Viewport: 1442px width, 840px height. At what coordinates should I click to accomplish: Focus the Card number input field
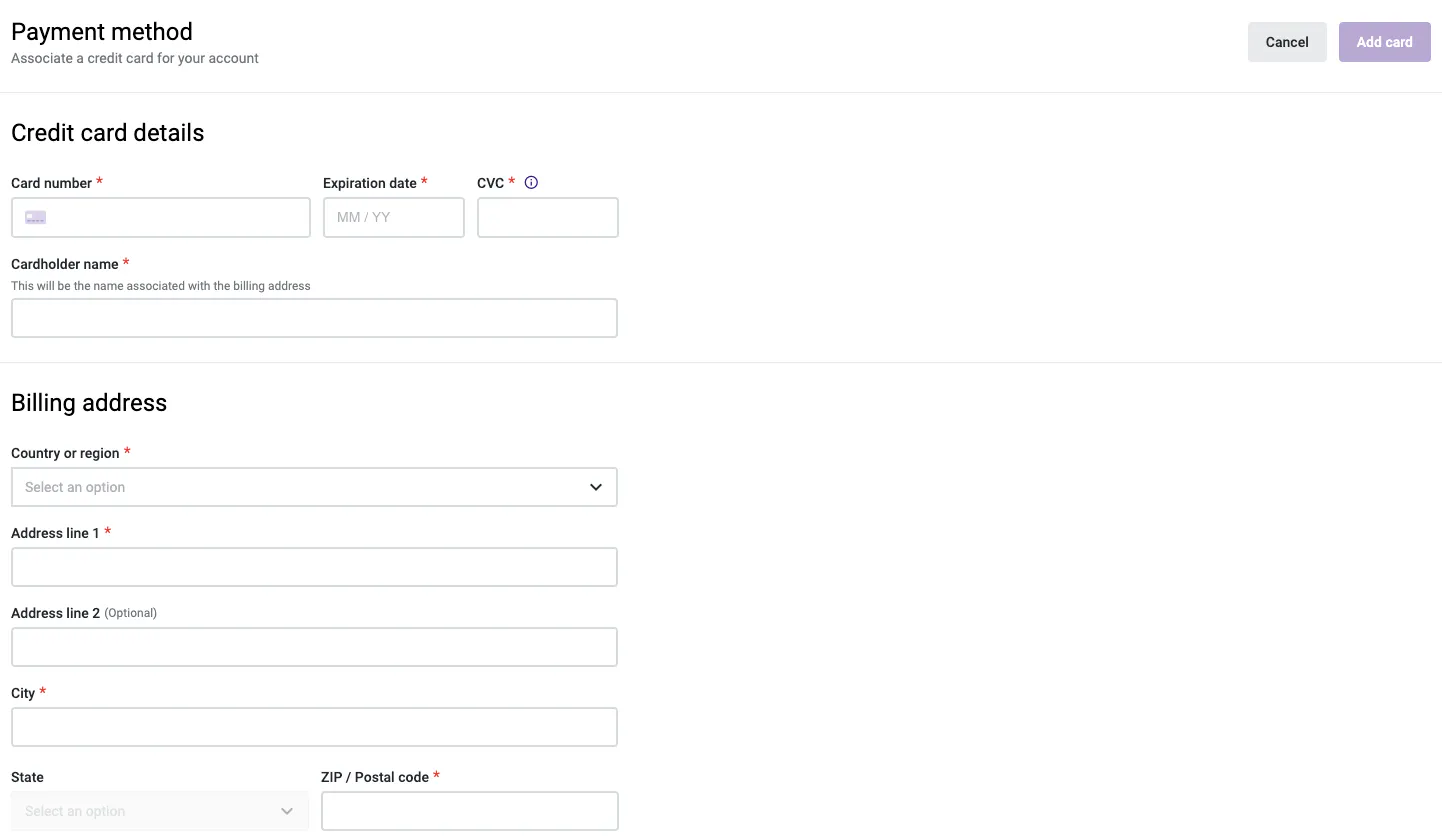pyautogui.click(x=161, y=217)
